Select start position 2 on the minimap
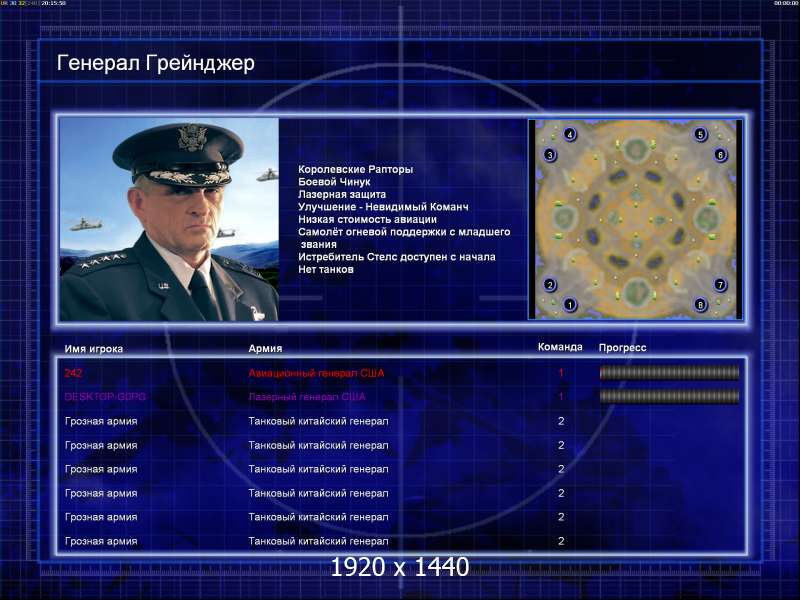This screenshot has width=800, height=600. point(549,285)
